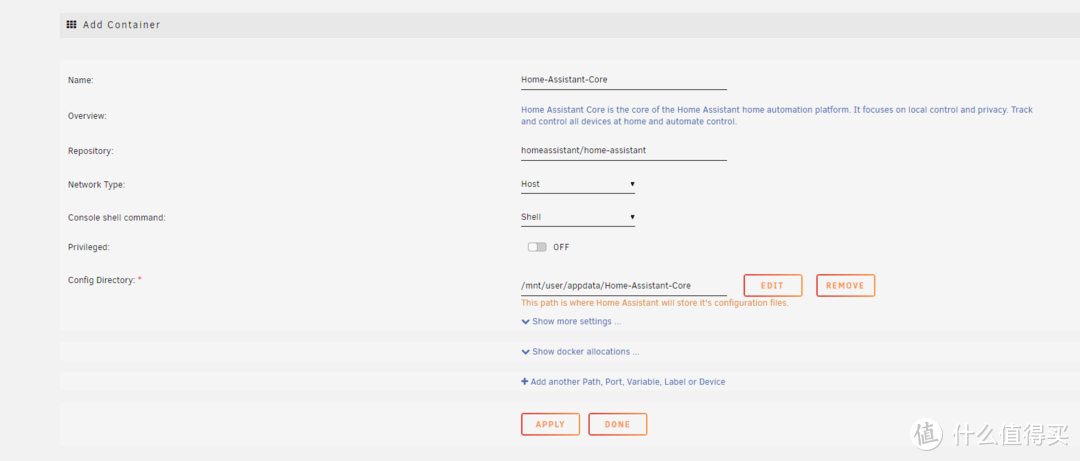
Task: Click the Config Directory path field
Action: pos(624,285)
